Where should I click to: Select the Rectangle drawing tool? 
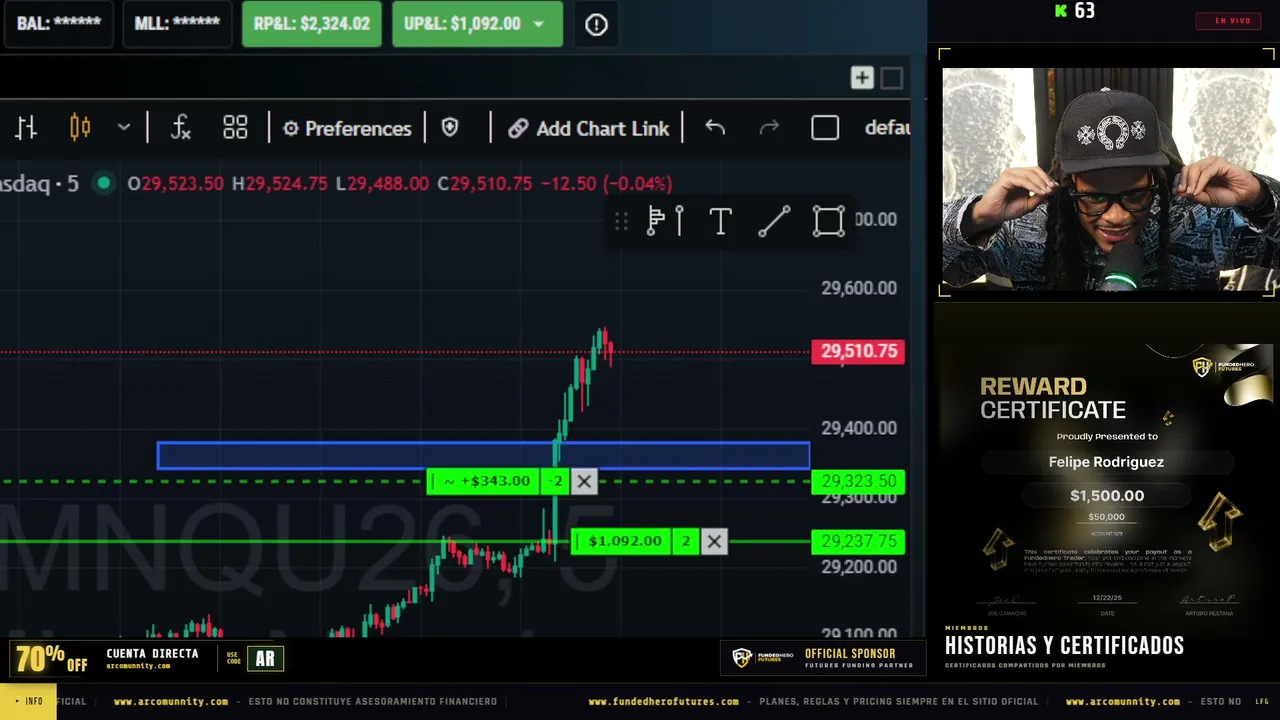[828, 221]
